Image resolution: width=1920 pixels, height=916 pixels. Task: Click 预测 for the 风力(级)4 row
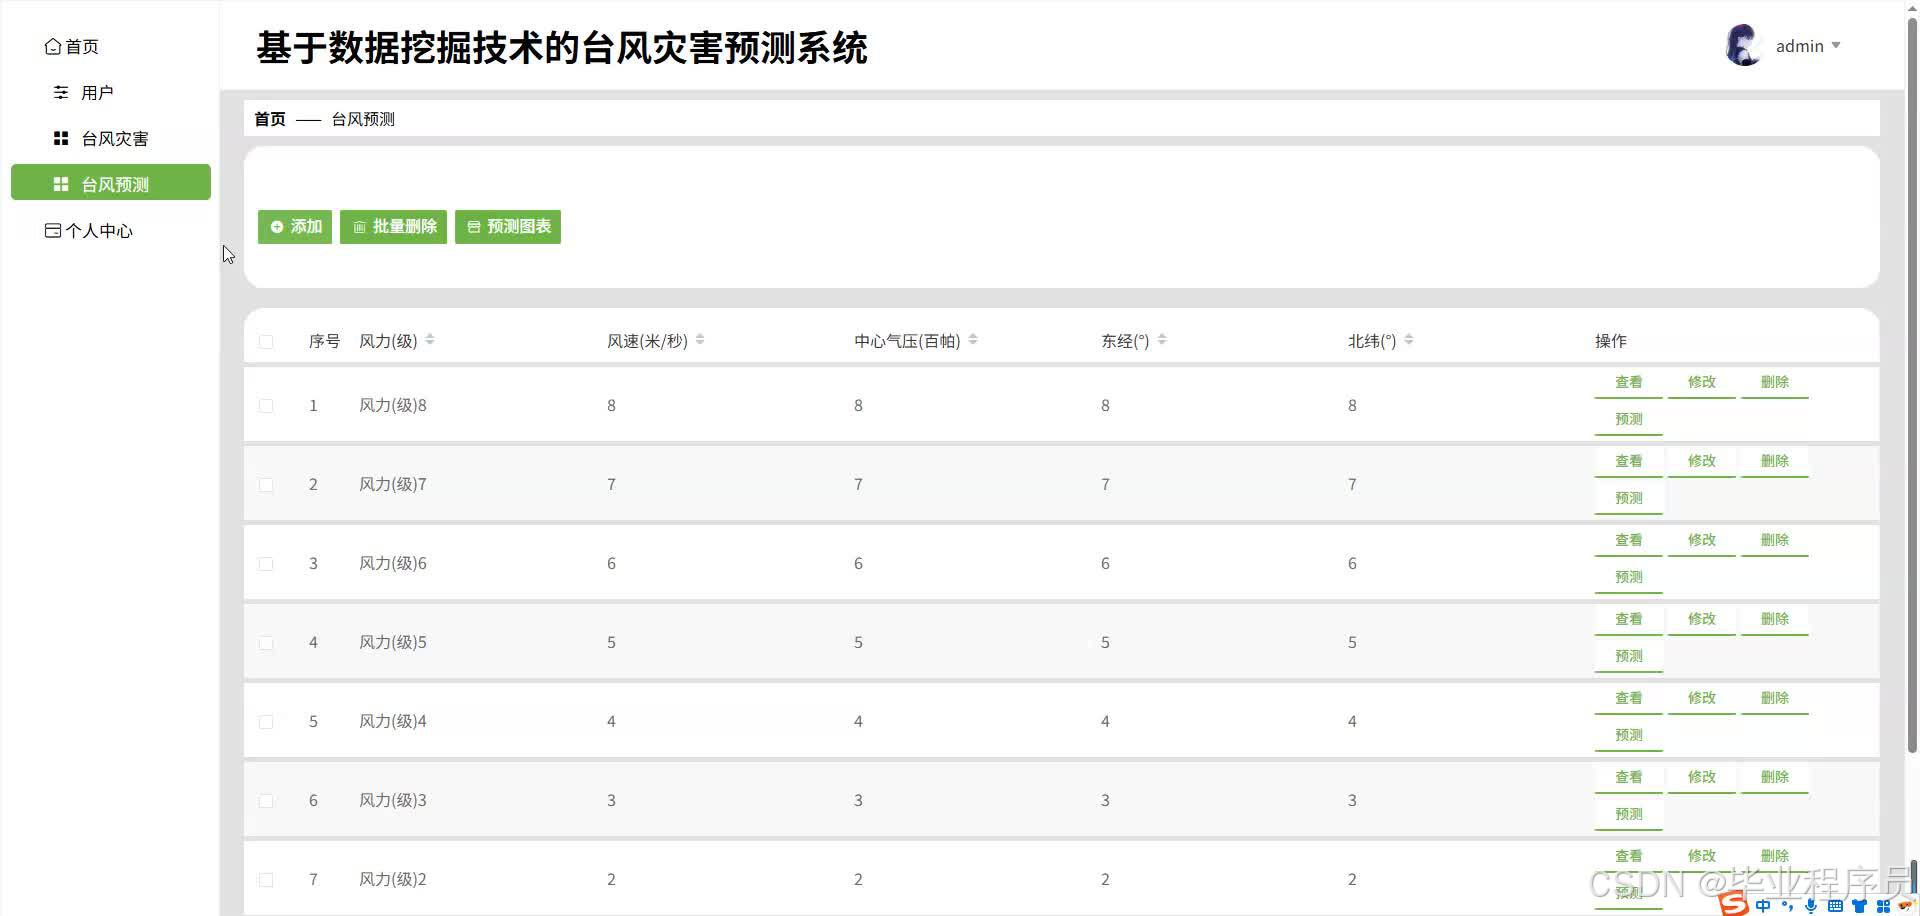(x=1629, y=735)
